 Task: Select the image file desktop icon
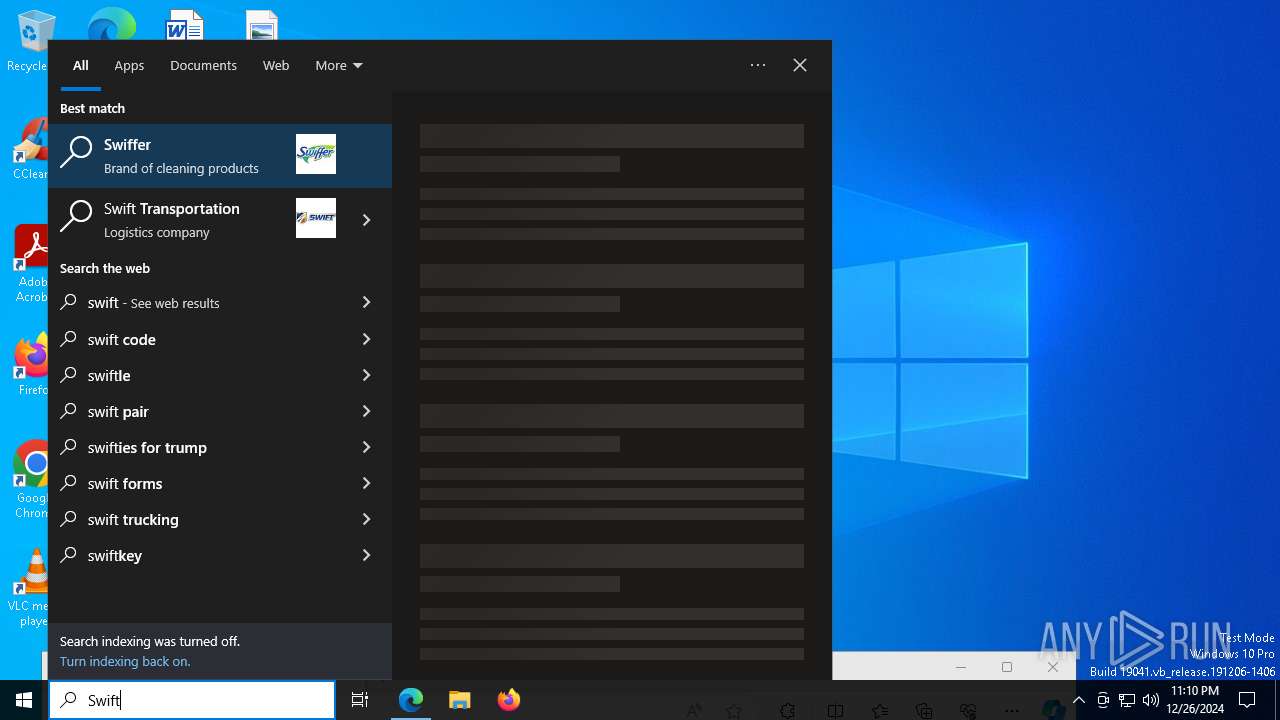tap(262, 24)
